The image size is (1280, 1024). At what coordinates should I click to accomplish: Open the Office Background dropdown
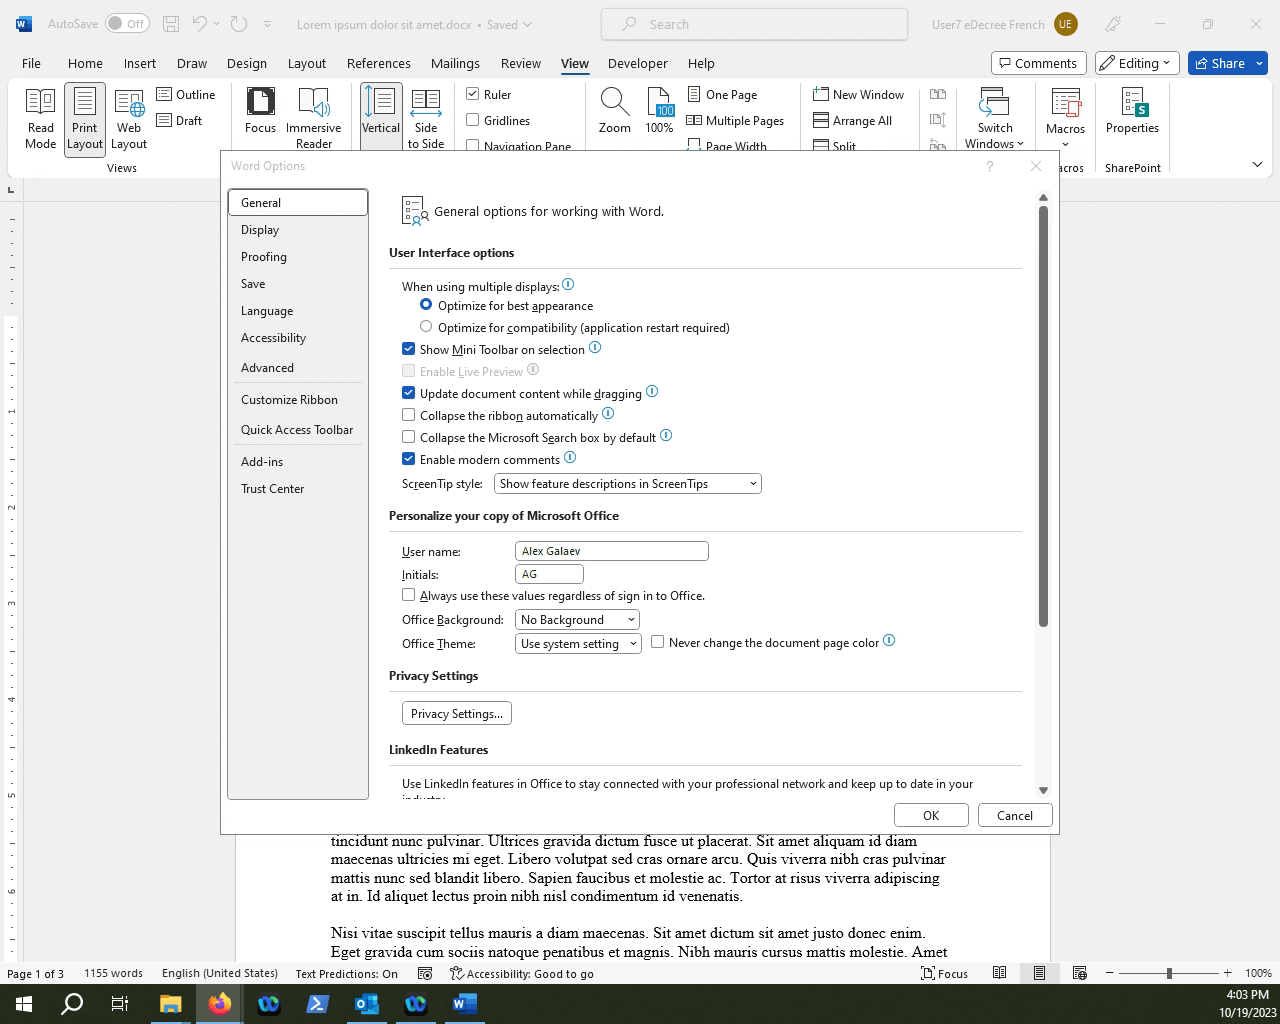tap(577, 619)
